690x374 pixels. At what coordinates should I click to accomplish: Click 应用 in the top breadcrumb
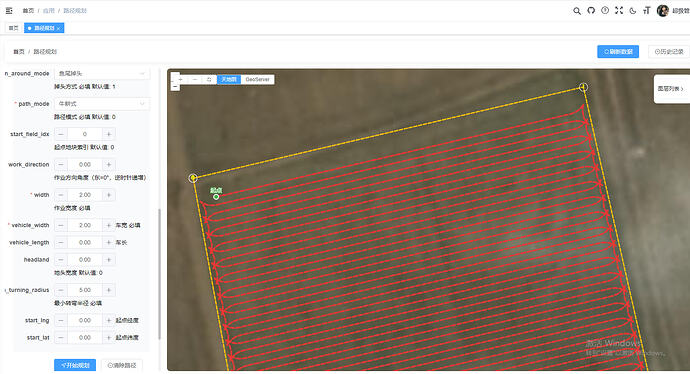[x=48, y=11]
